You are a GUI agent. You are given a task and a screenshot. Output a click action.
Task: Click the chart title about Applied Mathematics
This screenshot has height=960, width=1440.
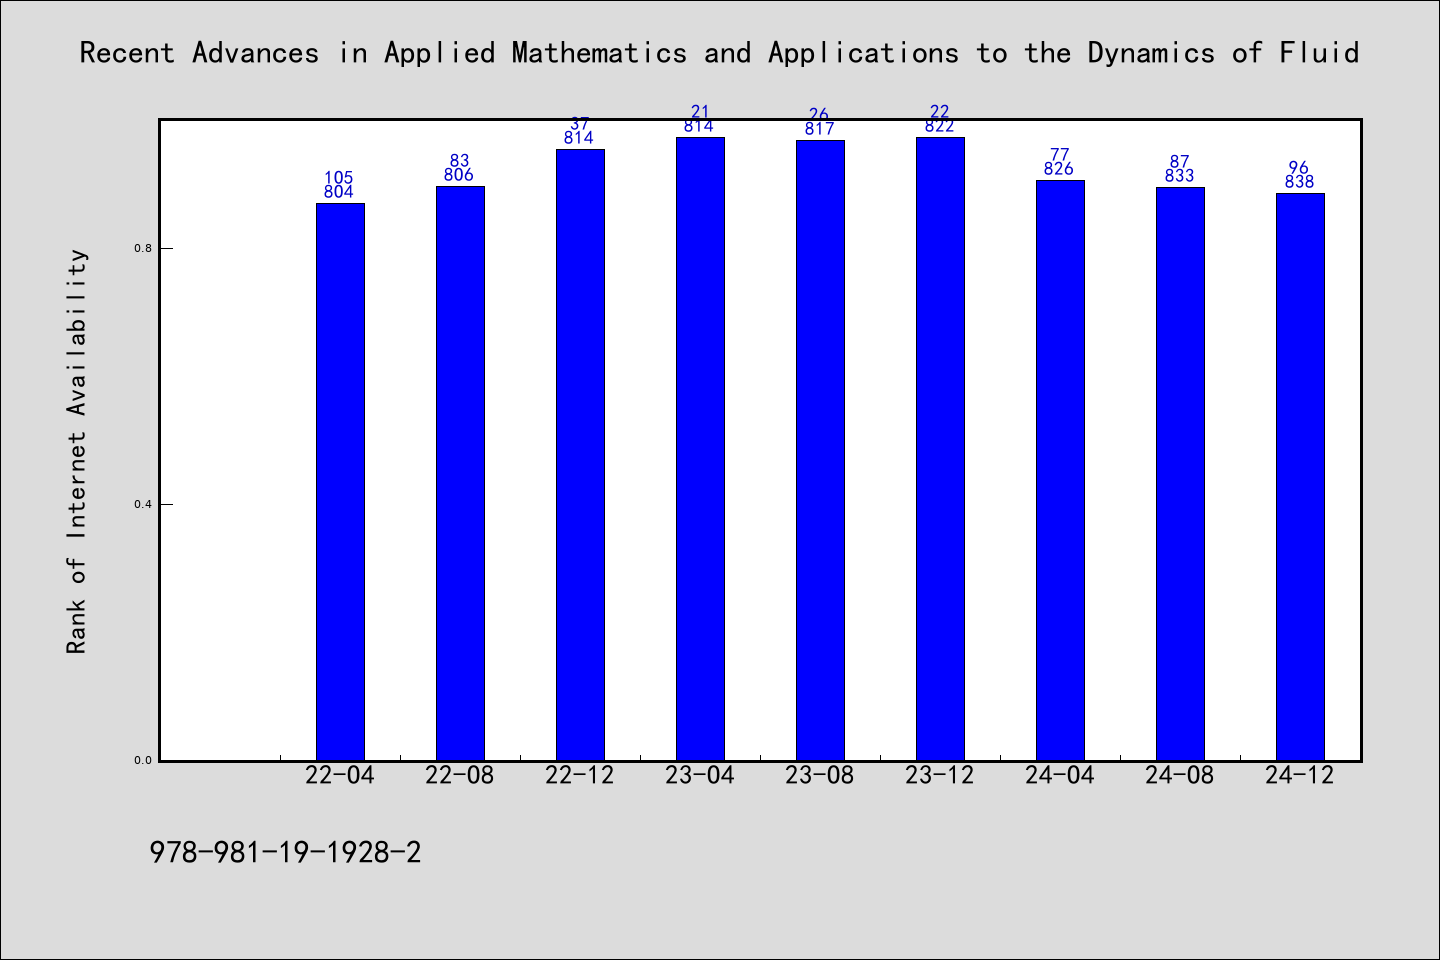719,53
